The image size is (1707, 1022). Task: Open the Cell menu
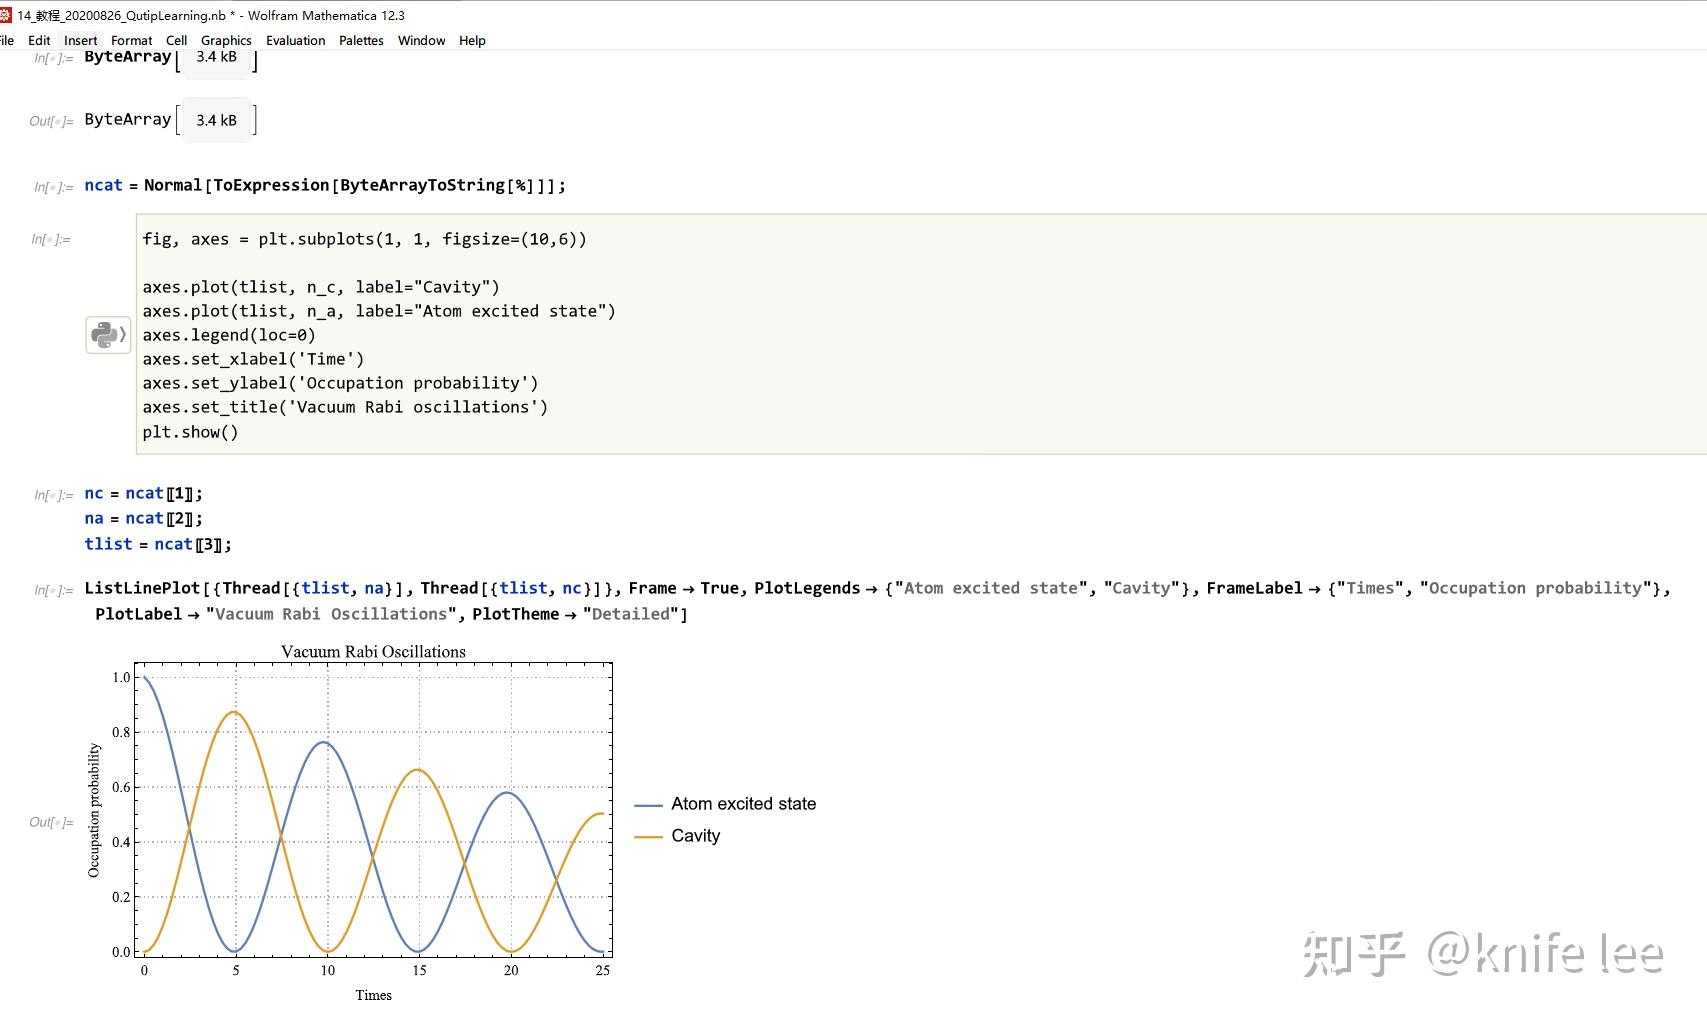[x=176, y=40]
